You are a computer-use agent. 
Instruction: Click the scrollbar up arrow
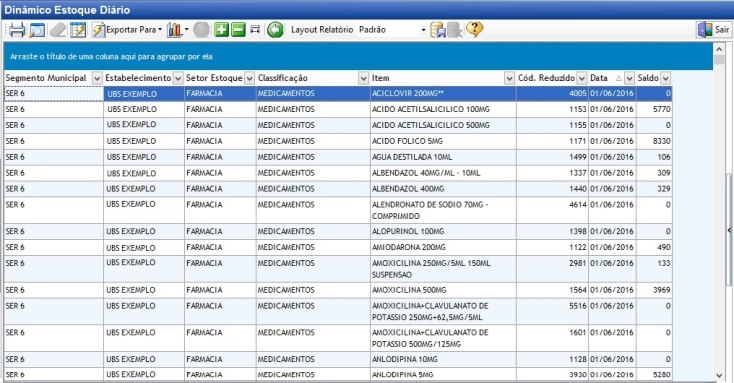coord(719,49)
